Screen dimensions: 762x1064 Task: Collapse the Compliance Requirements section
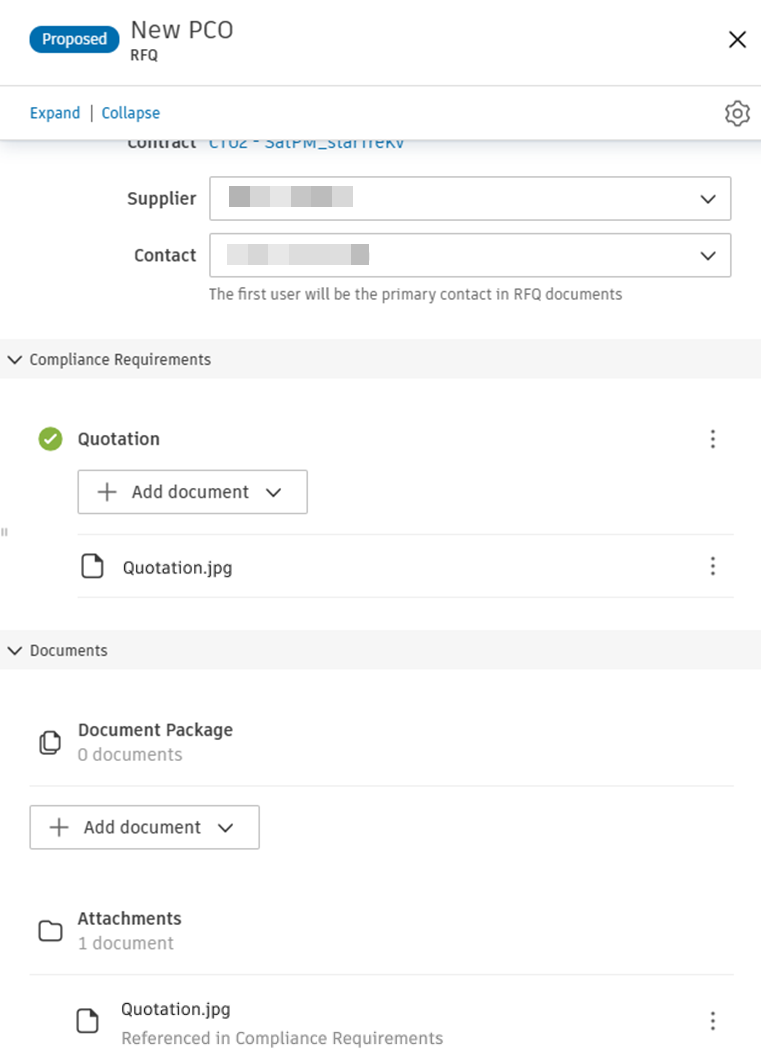pos(14,359)
